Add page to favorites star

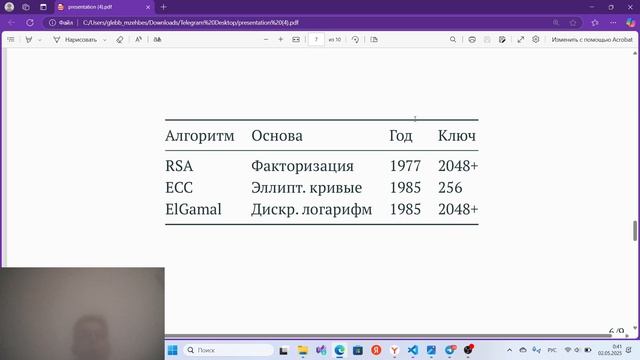pyautogui.click(x=573, y=22)
